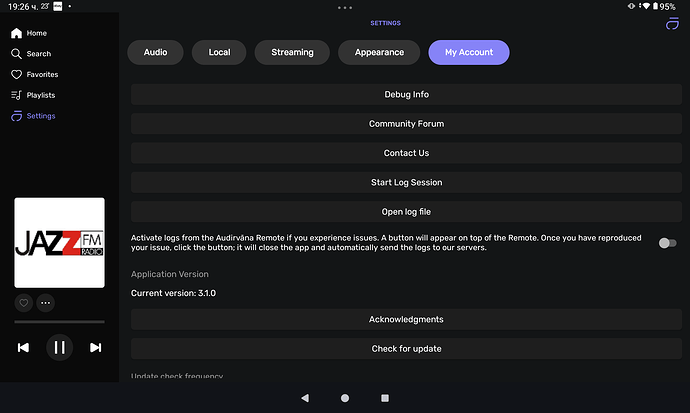
Task: Favorite the current track with heart icon
Action: tap(24, 303)
